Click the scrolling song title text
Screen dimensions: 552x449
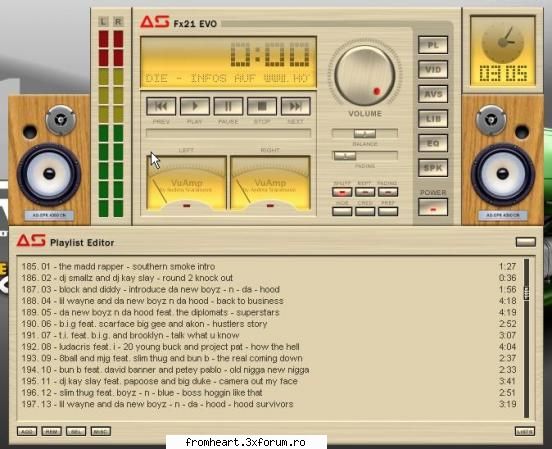[227, 78]
